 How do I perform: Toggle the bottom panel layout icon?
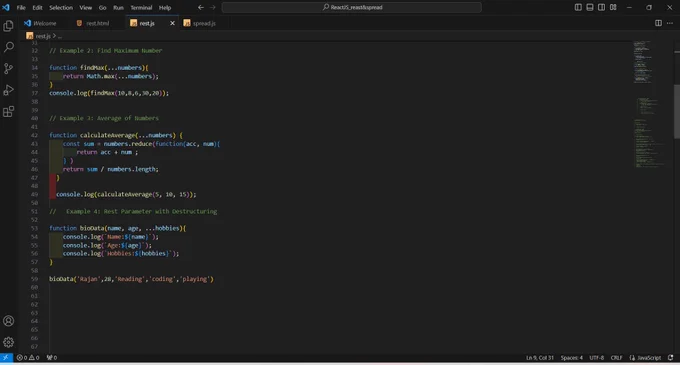pyautogui.click(x=590, y=7)
